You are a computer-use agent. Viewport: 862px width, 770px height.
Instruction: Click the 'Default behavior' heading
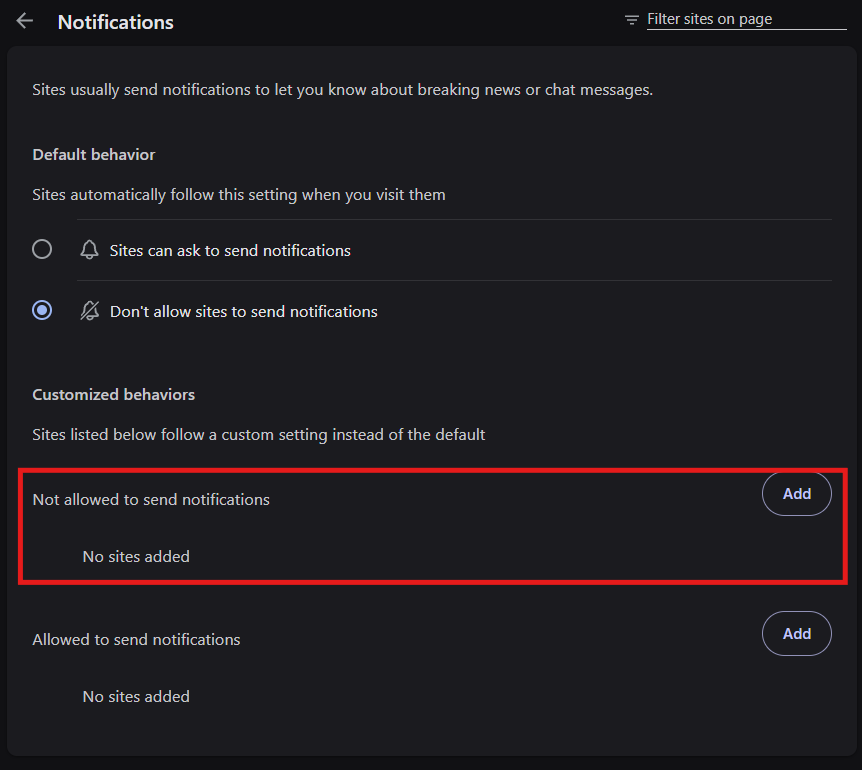coord(94,154)
